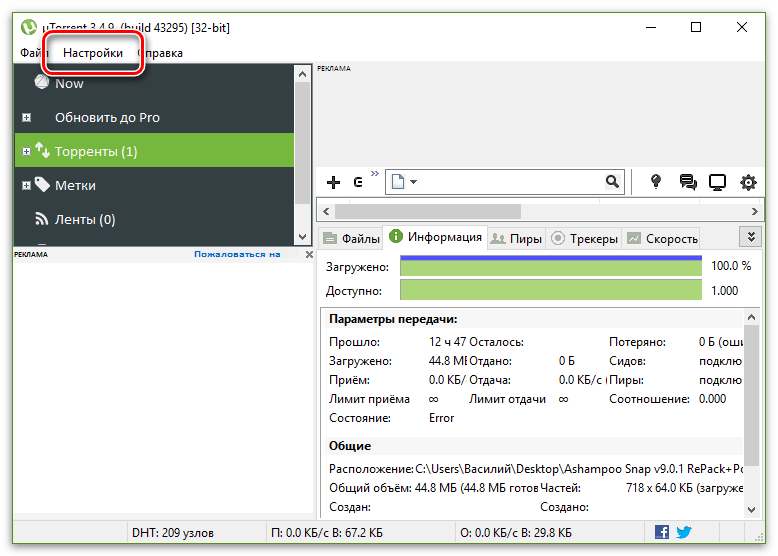Expand the Обновить до Pro node
This screenshot has width=778, height=556.
click(27, 118)
